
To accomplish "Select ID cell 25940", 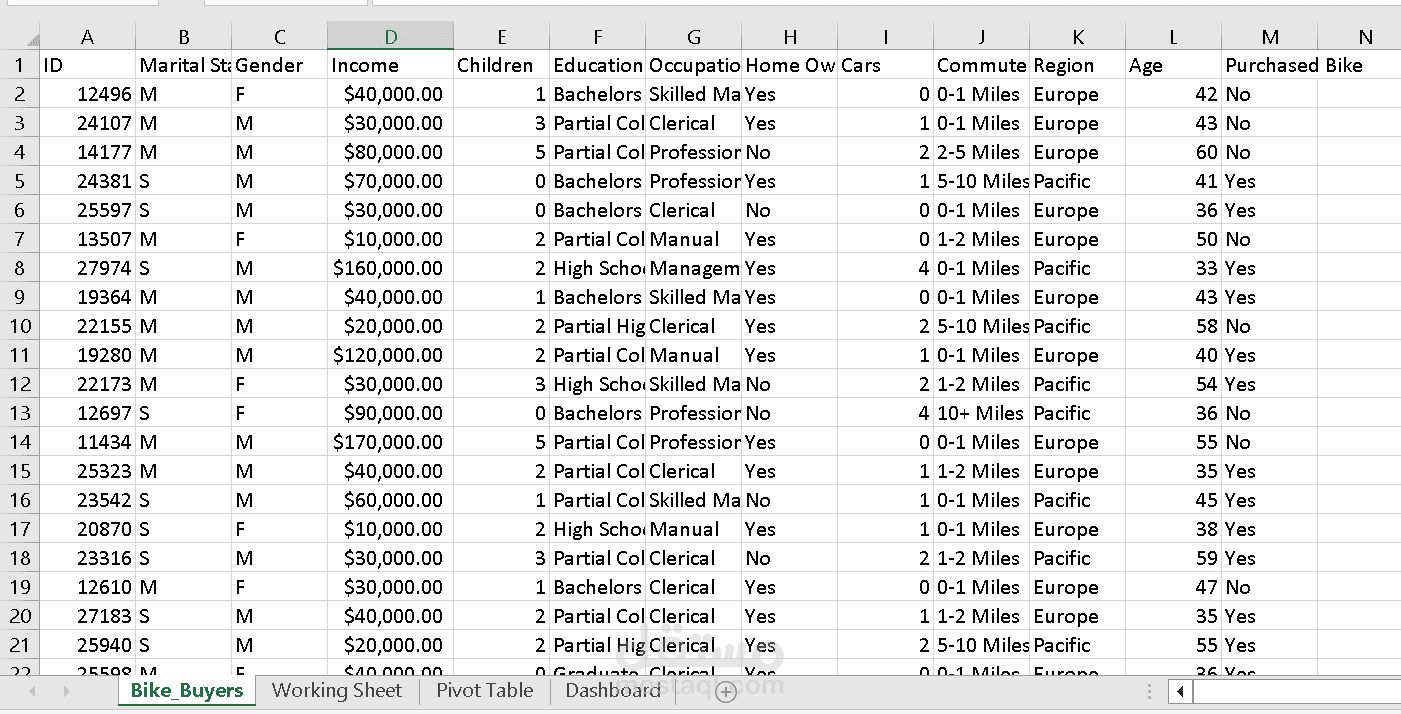I will (88, 645).
